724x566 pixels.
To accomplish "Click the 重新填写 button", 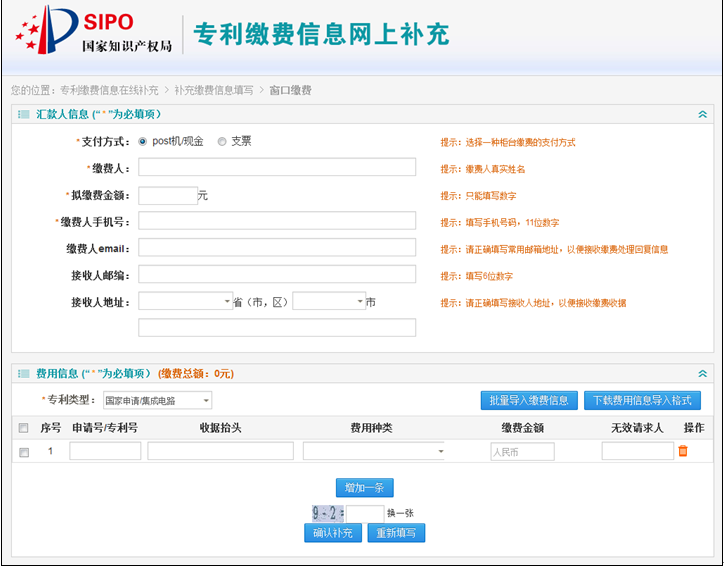I will [396, 533].
